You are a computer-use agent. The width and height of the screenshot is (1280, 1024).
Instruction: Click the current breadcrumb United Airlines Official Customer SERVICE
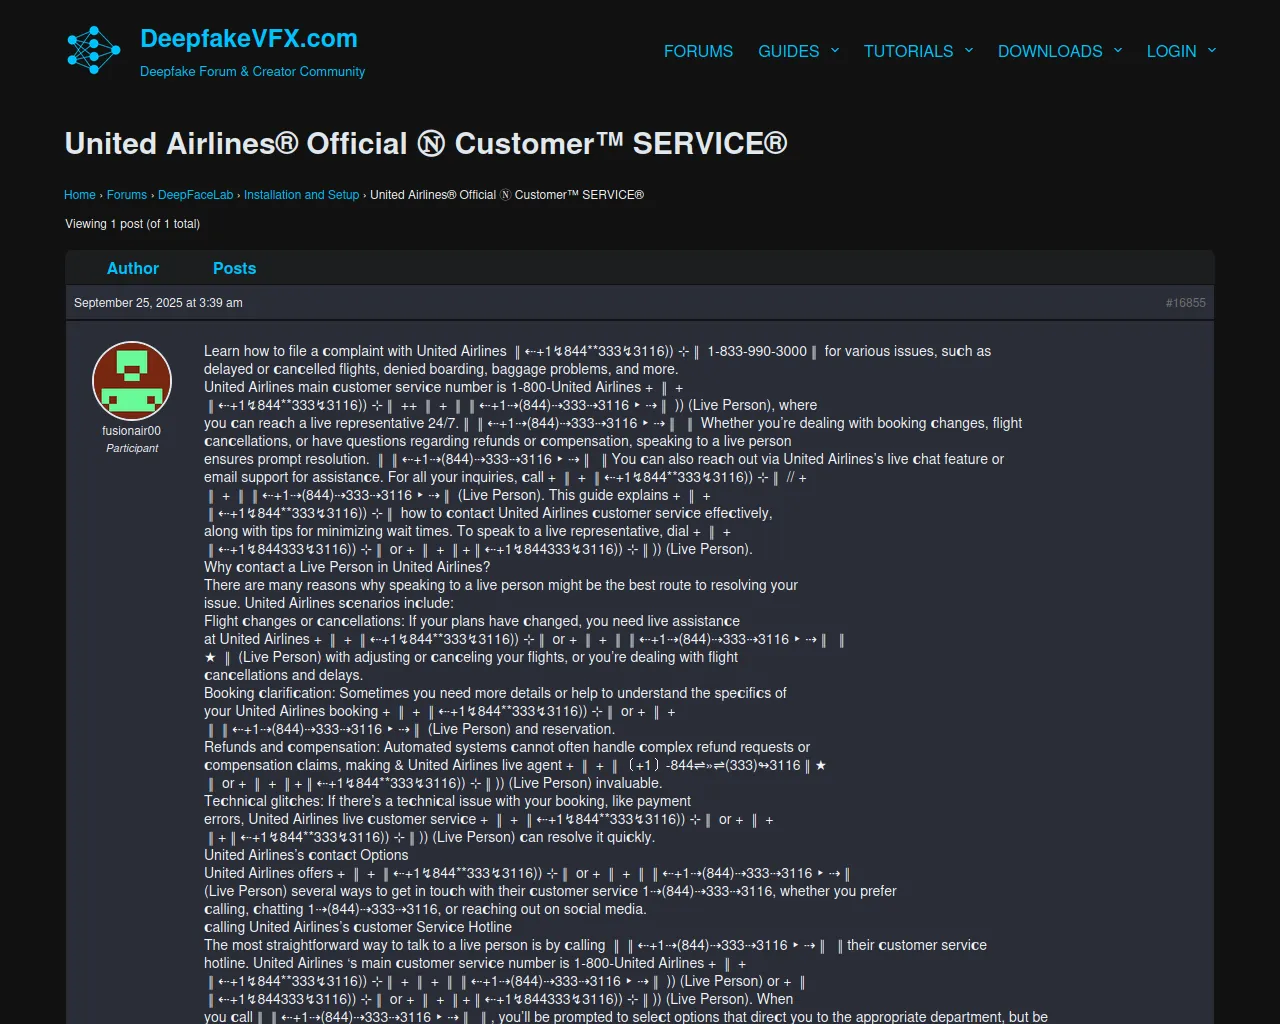[507, 195]
